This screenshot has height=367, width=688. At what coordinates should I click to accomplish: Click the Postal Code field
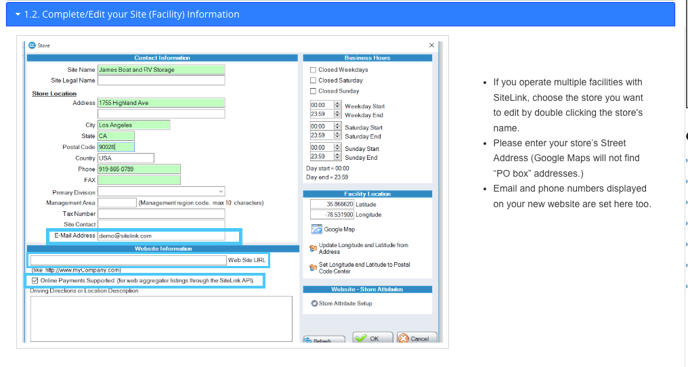[x=116, y=147]
